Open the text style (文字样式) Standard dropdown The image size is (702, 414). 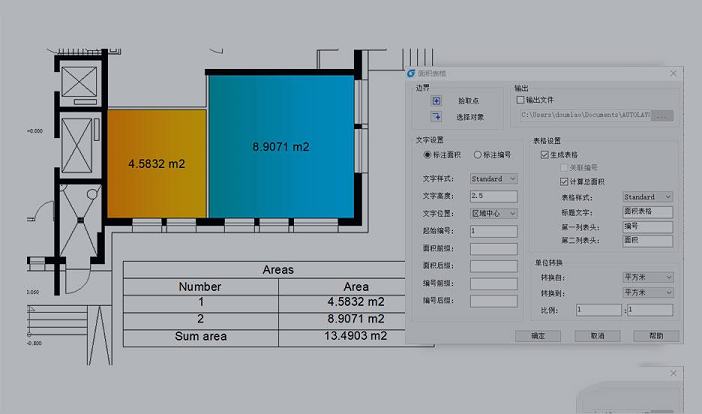coord(493,179)
